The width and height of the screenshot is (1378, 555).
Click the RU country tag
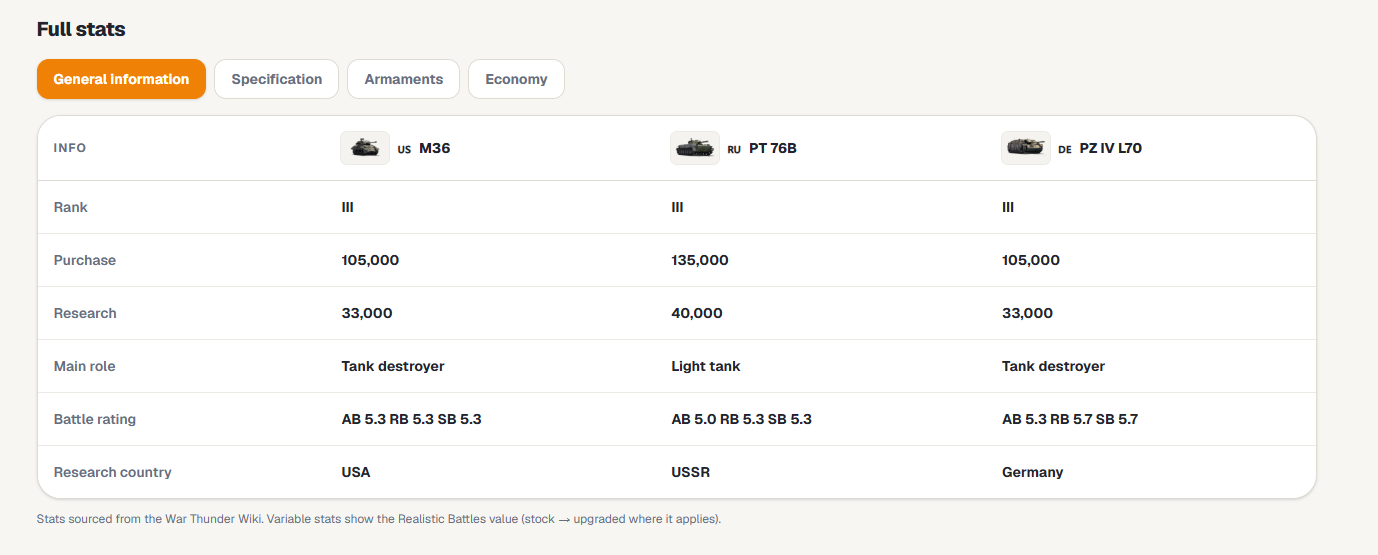[x=734, y=149]
